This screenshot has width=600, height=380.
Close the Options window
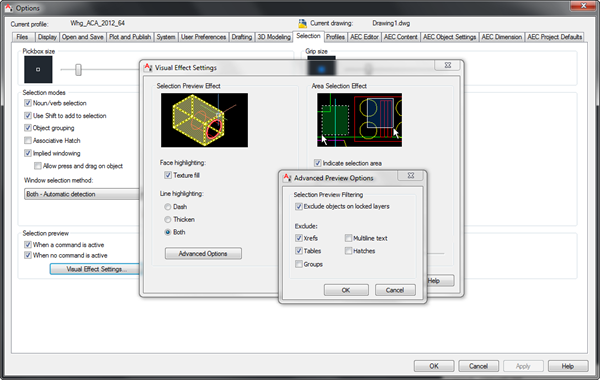583,5
